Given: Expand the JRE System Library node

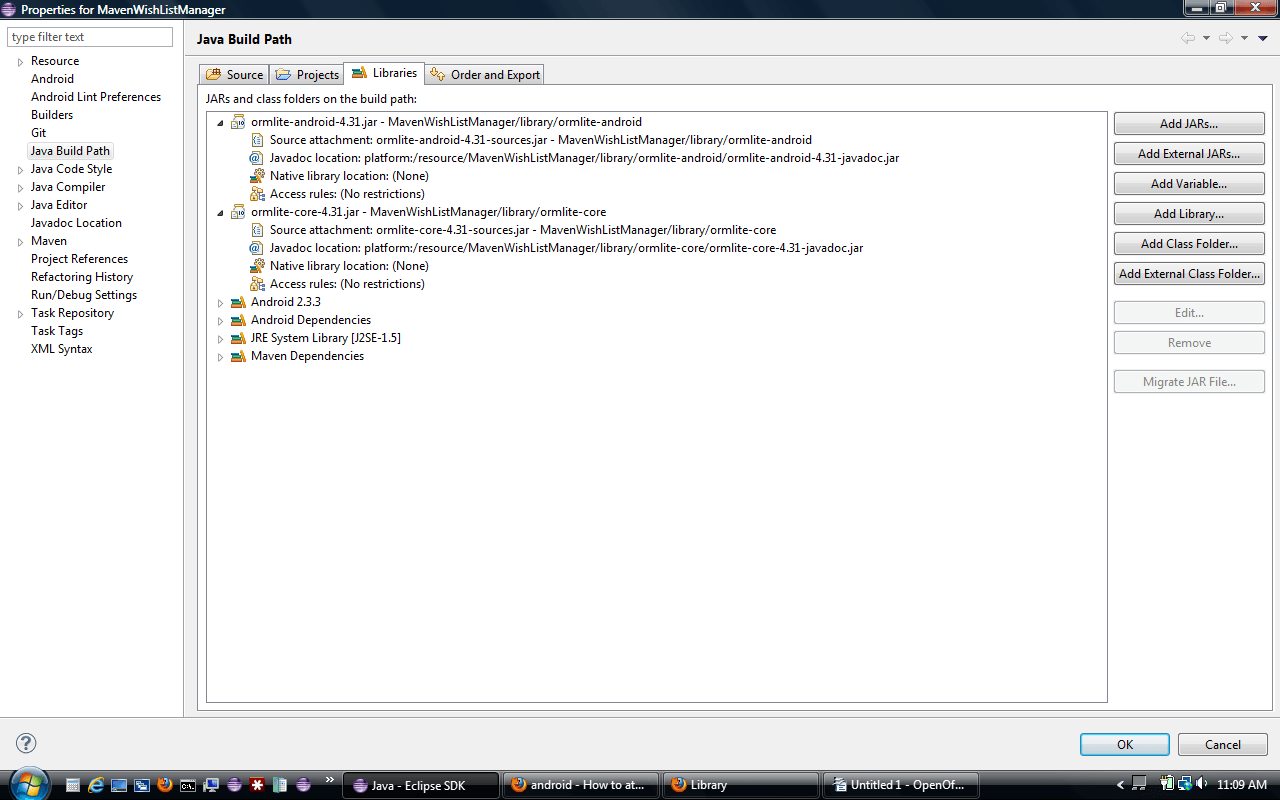Looking at the screenshot, I should click(221, 338).
